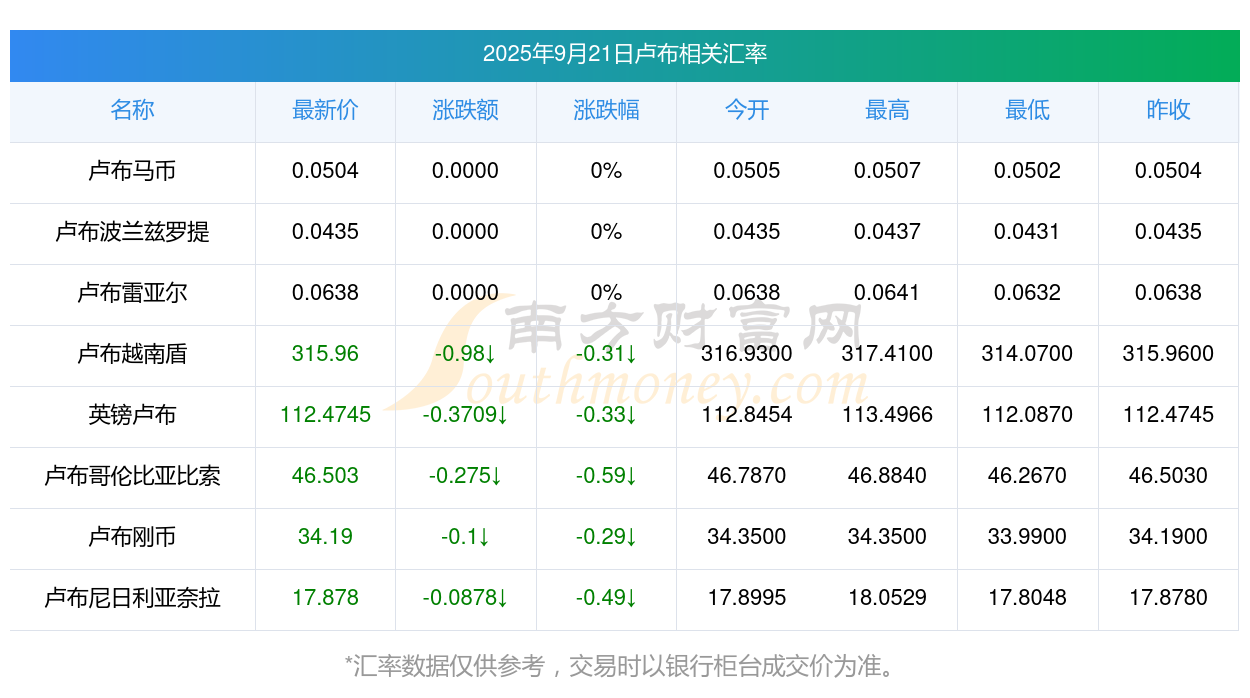Click the title 2025年9月21日卢布相关汇率

pos(625,54)
